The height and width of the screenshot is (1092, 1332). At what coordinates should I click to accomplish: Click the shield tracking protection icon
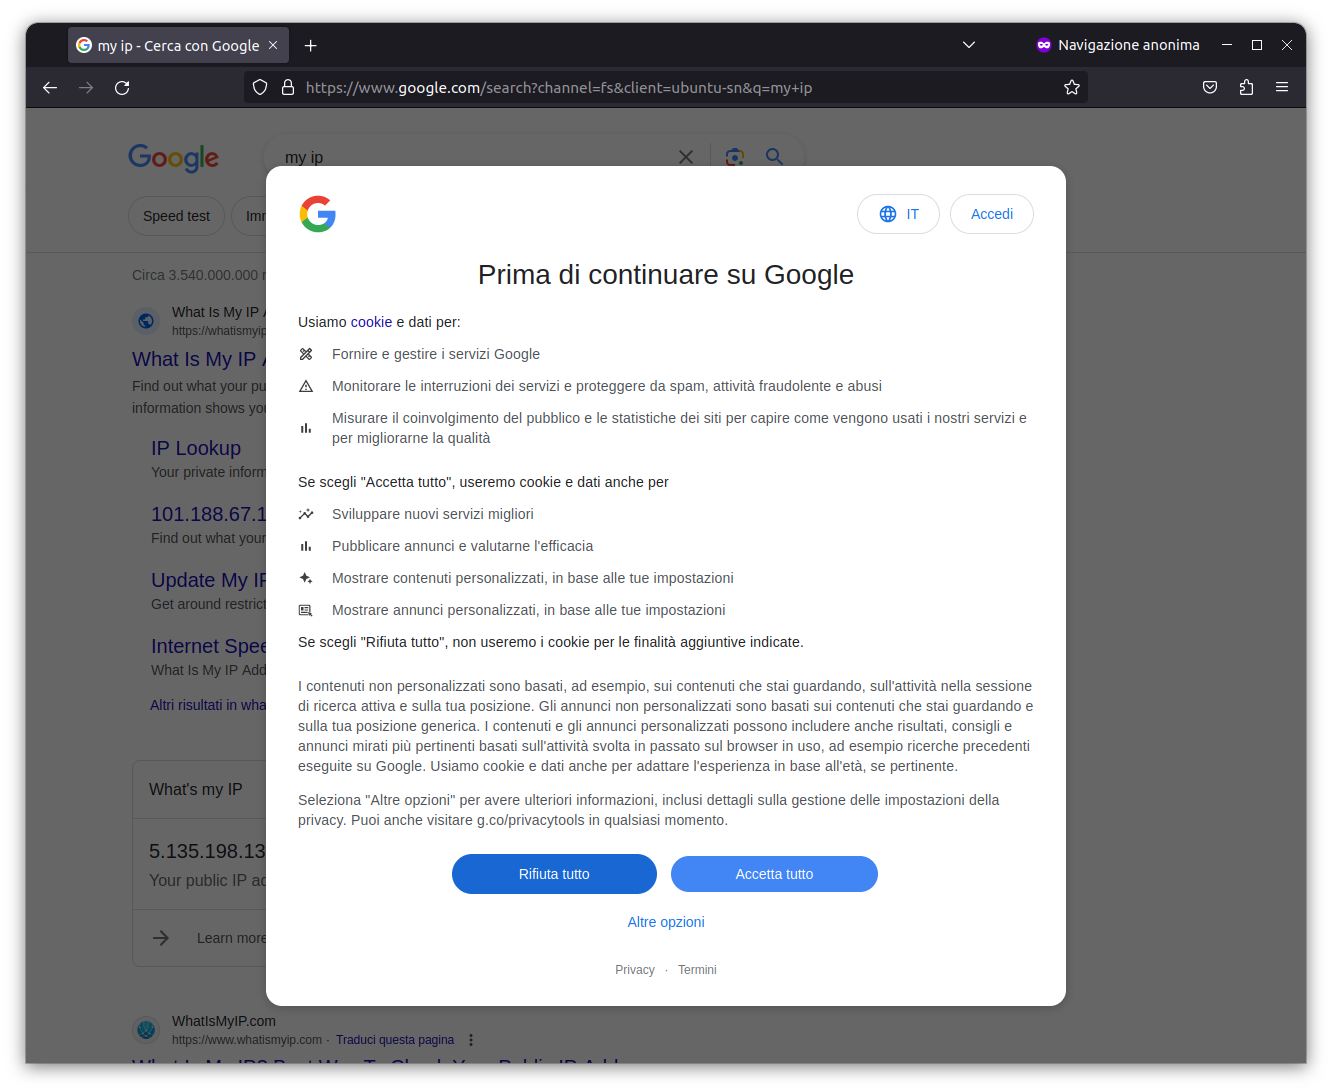point(260,88)
